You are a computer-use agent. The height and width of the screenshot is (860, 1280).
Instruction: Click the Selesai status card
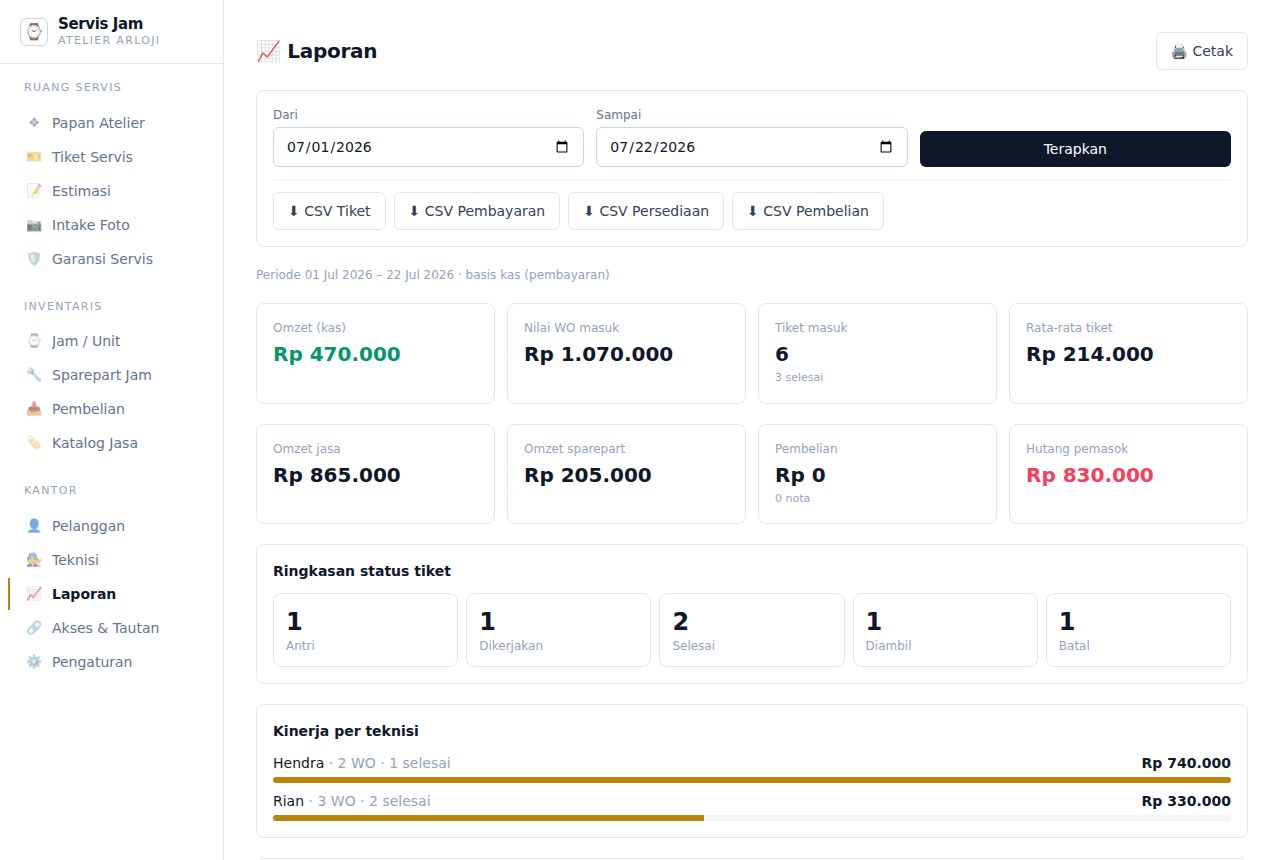(752, 630)
